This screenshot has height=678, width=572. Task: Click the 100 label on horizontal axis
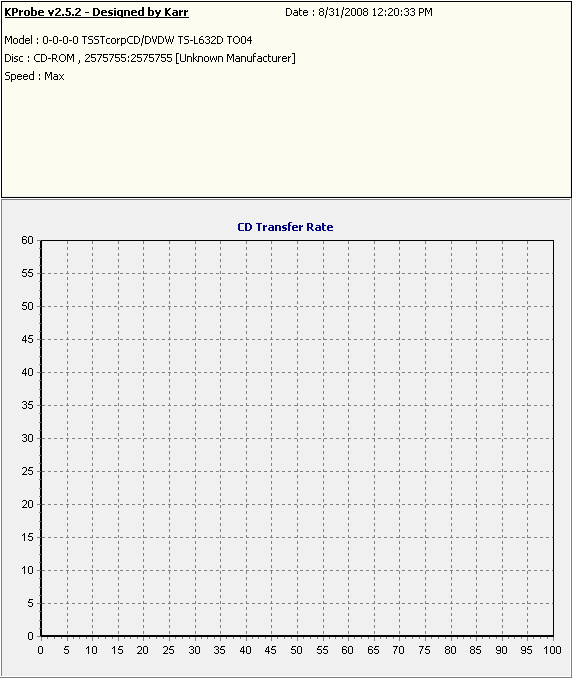(552, 650)
